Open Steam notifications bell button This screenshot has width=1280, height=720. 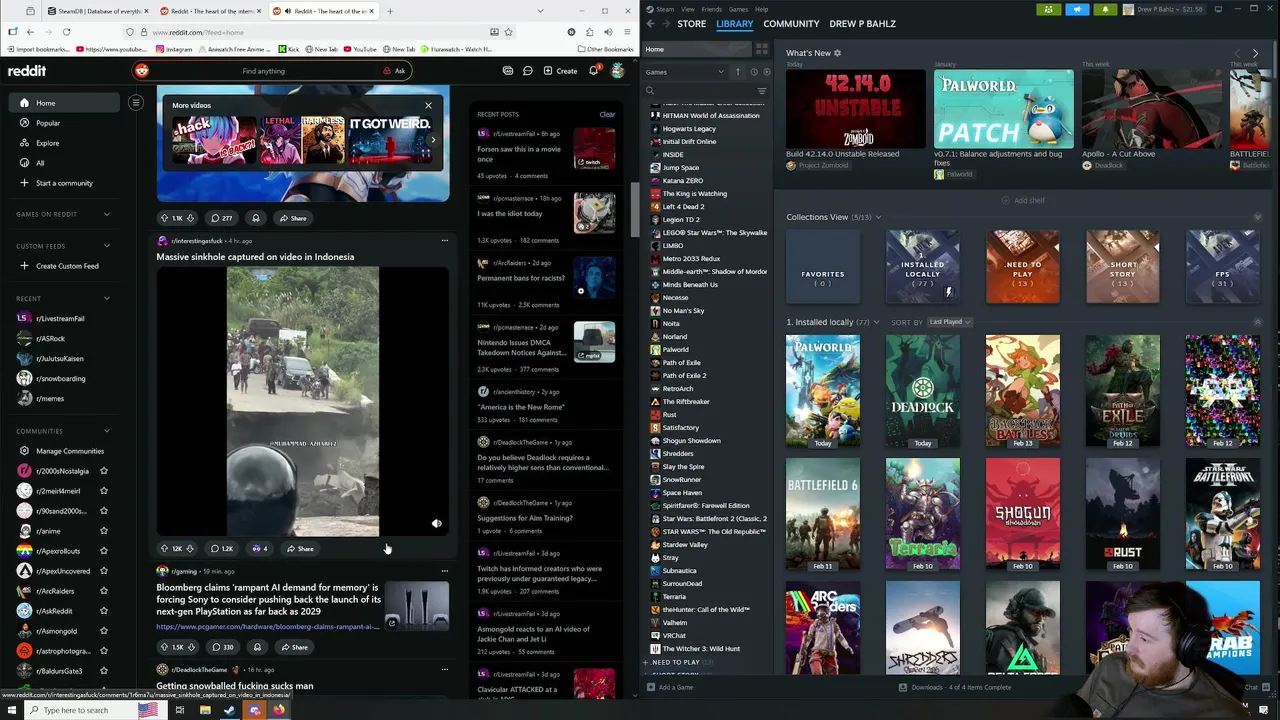point(1105,9)
